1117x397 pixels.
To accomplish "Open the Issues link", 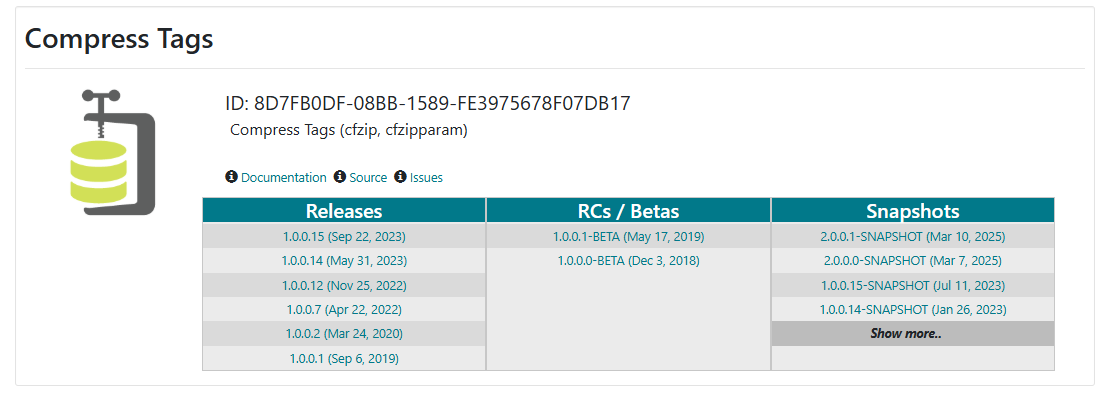I will [x=426, y=177].
